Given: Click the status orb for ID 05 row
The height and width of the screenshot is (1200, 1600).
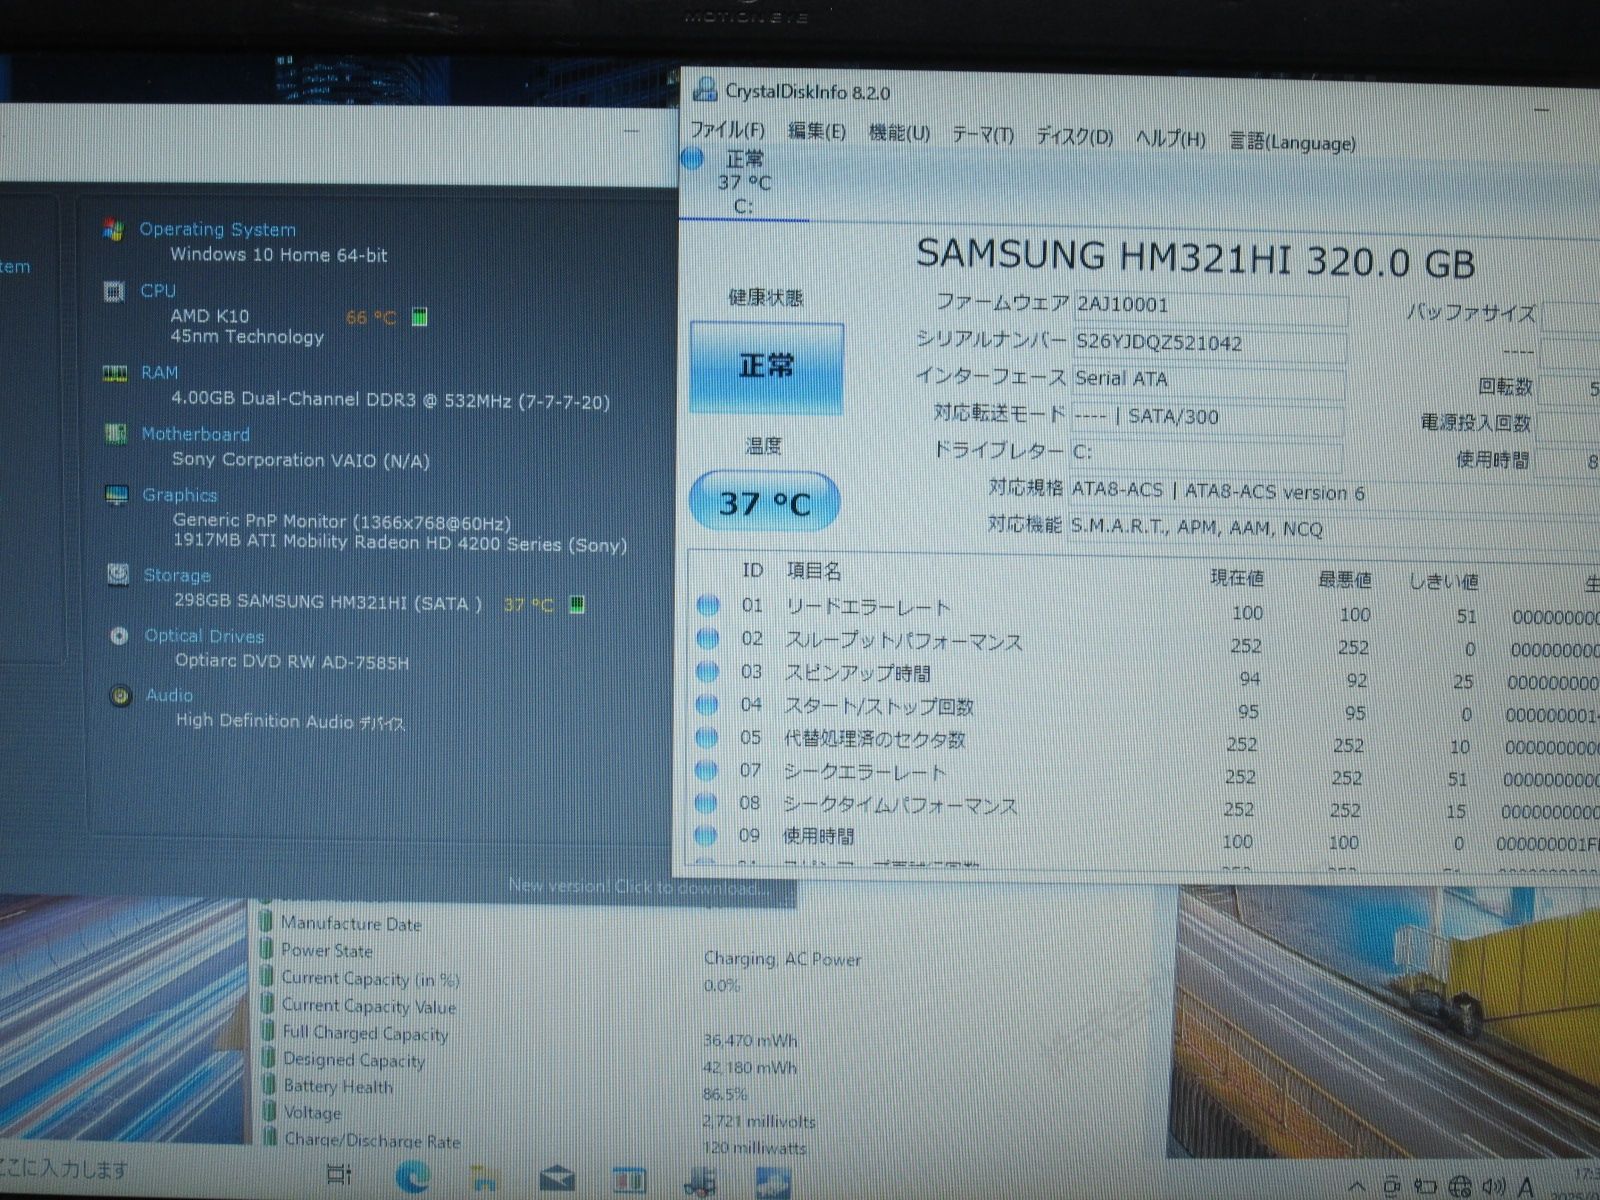Looking at the screenshot, I should [707, 738].
